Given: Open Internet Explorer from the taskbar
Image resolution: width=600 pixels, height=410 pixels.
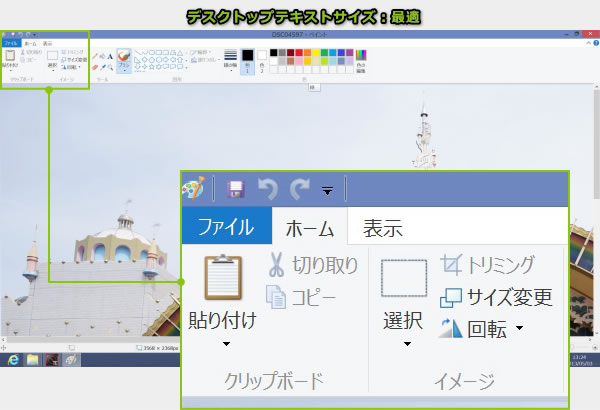Looking at the screenshot, I should [x=13, y=360].
